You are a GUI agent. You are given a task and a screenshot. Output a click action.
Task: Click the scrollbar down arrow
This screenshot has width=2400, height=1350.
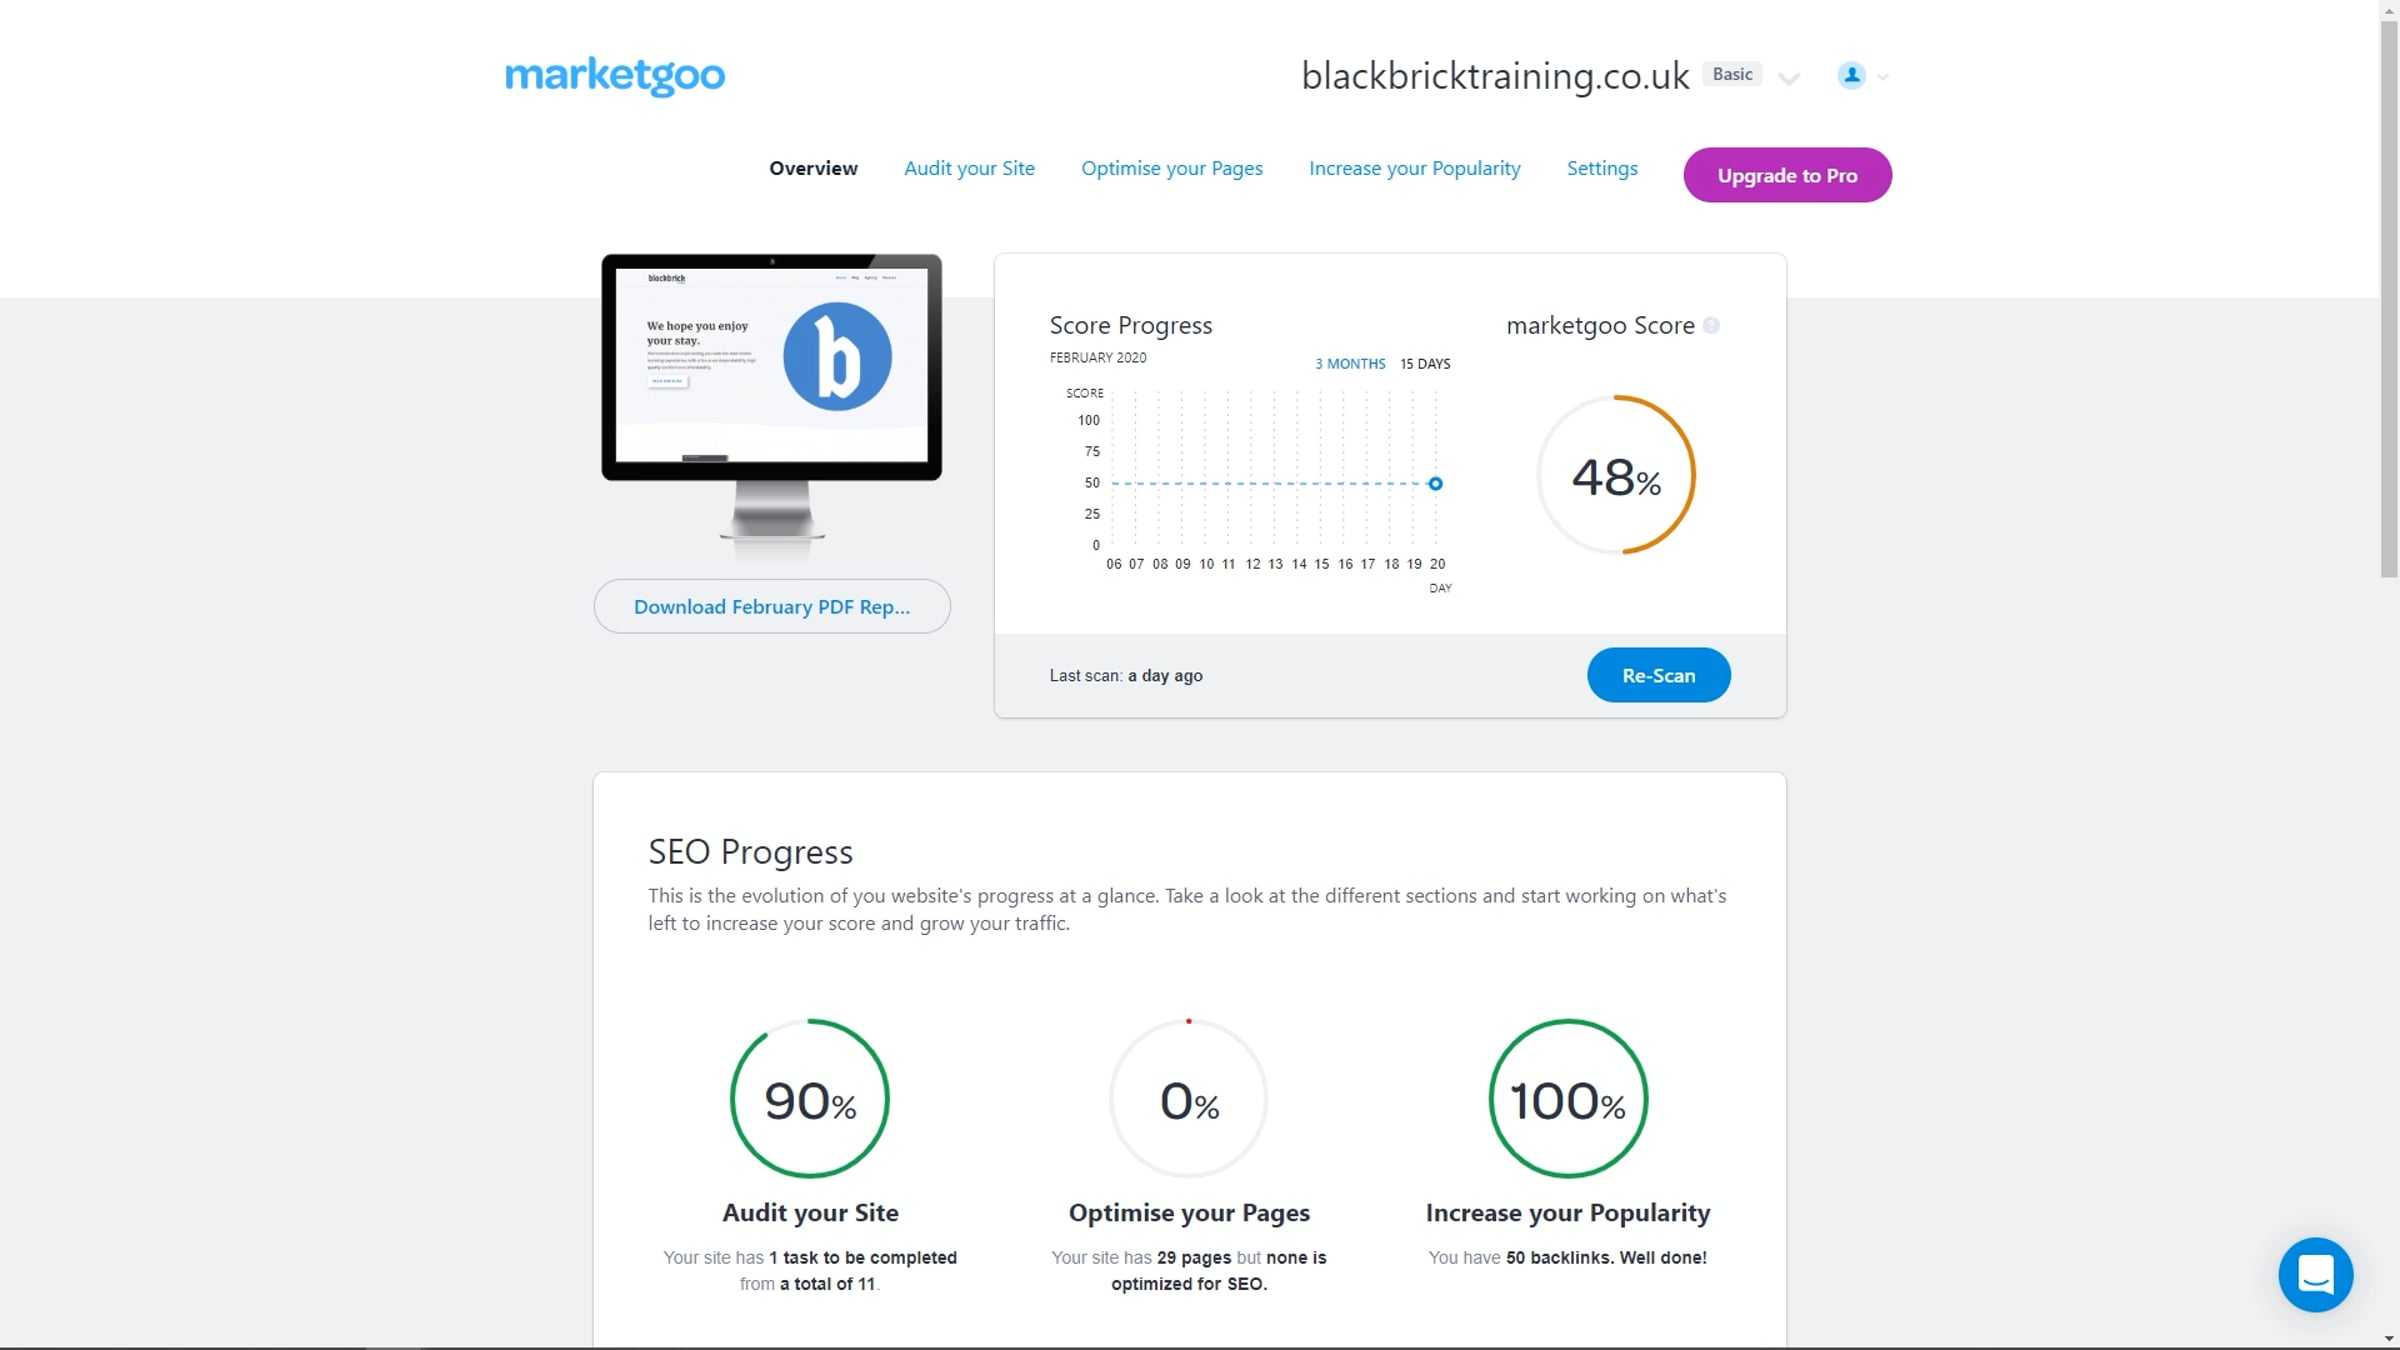pos(2389,1339)
